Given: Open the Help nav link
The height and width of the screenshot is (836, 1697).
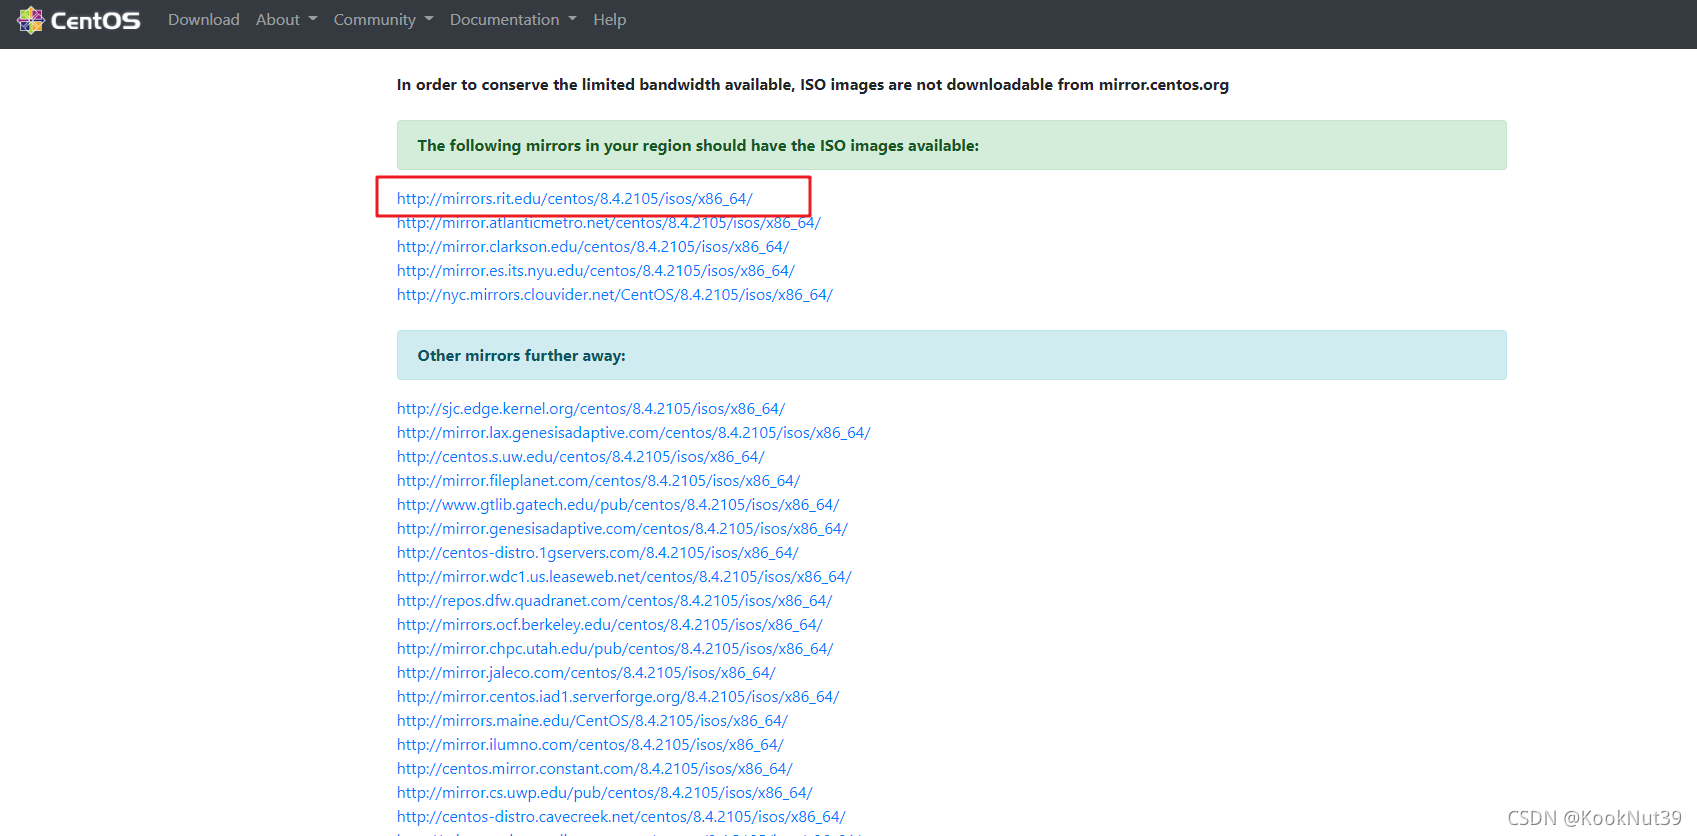Looking at the screenshot, I should (x=609, y=20).
